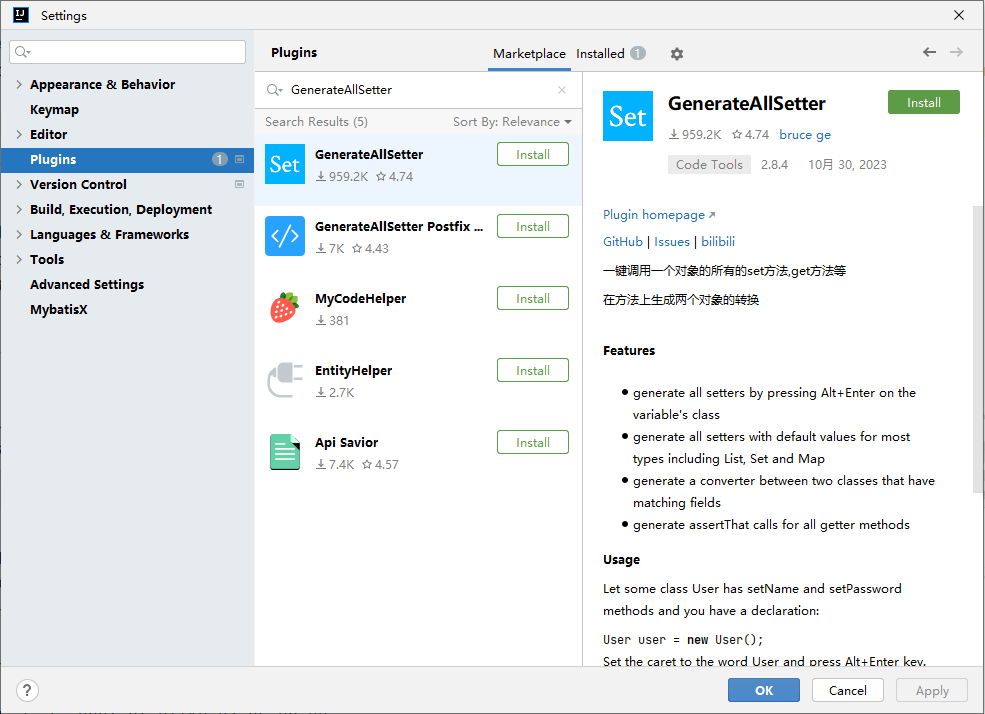Open vendor bruce ge link
985x714 pixels.
tap(805, 134)
